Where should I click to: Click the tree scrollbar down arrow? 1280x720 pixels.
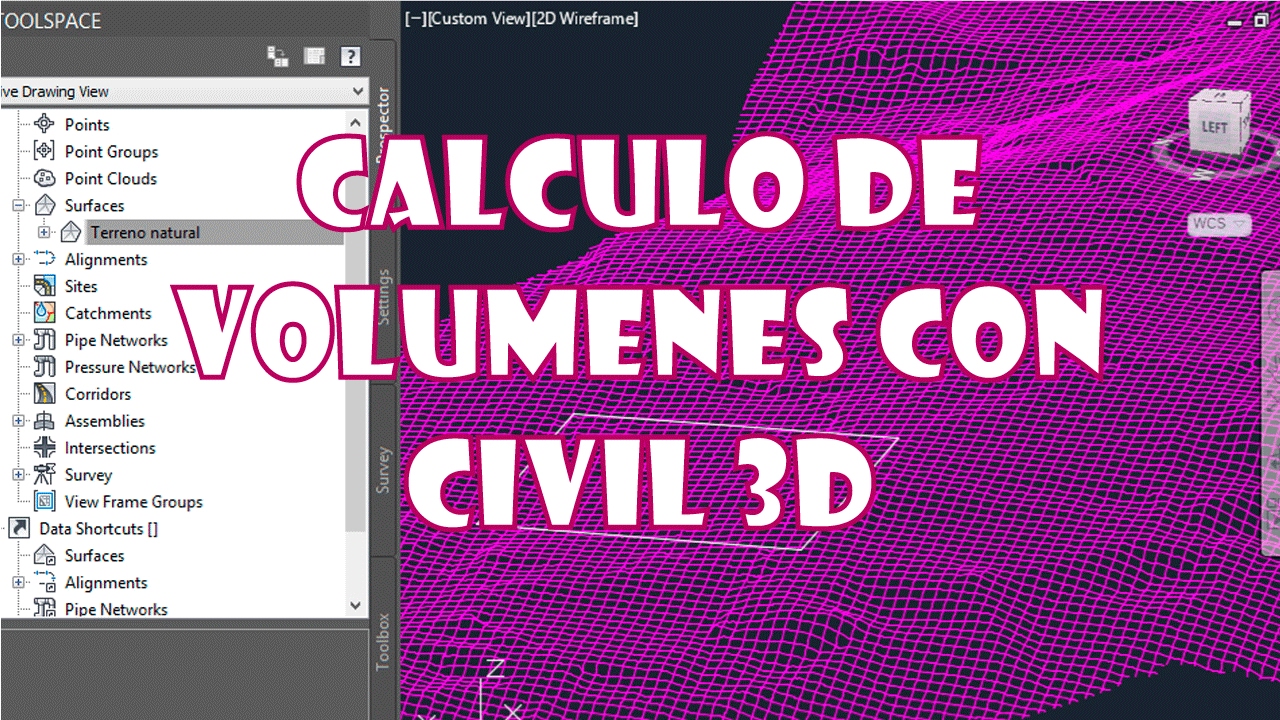pyautogui.click(x=356, y=605)
